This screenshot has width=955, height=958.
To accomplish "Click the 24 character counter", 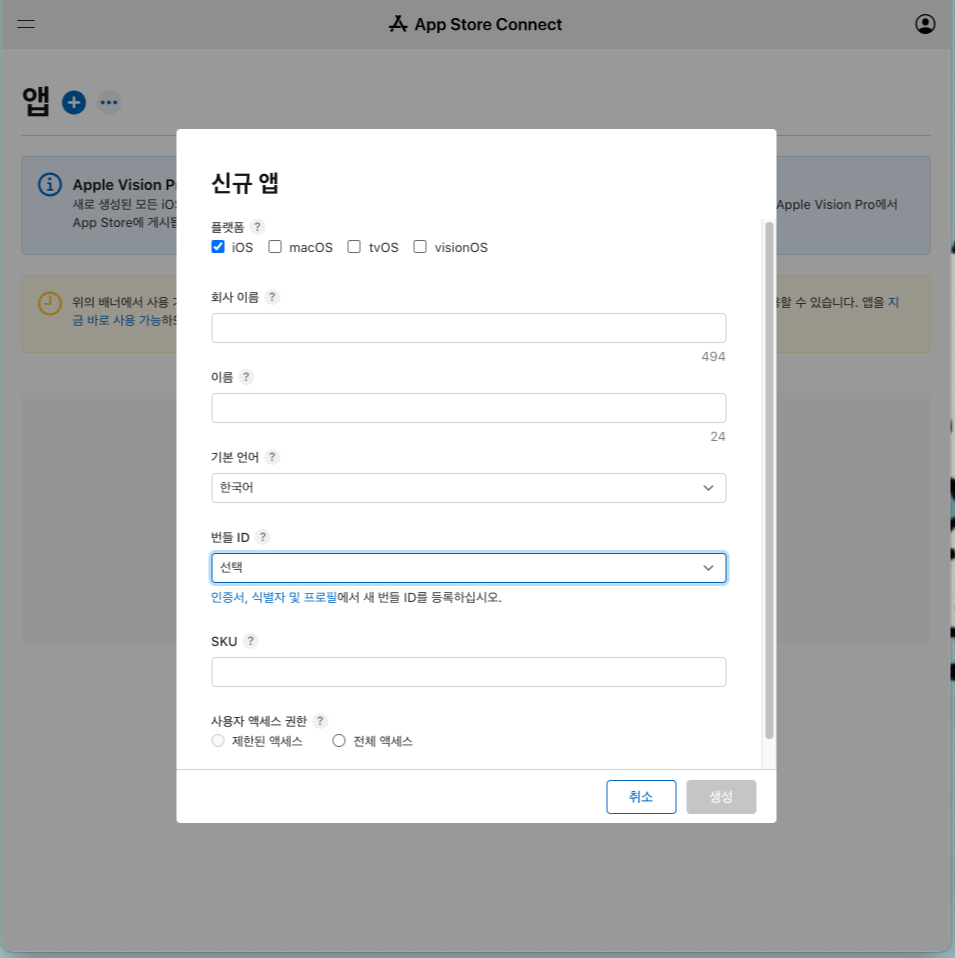I will [718, 436].
